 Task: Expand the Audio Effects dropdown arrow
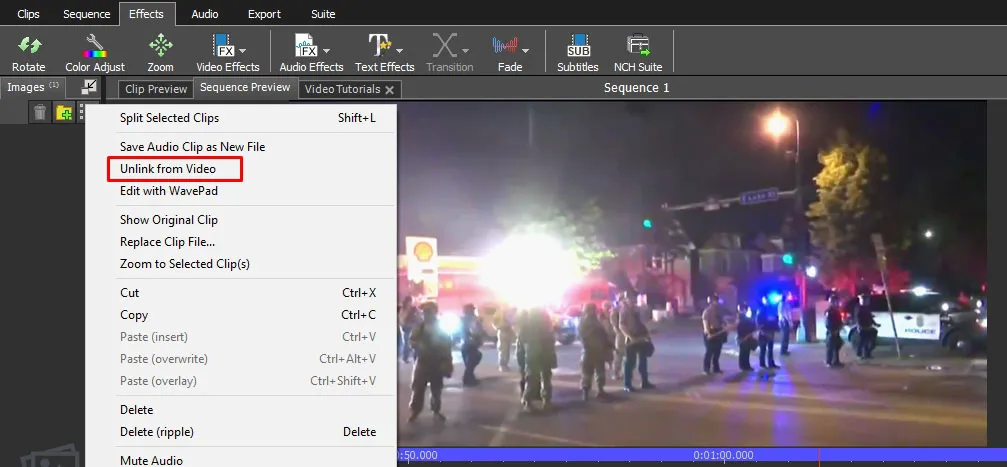coord(325,48)
